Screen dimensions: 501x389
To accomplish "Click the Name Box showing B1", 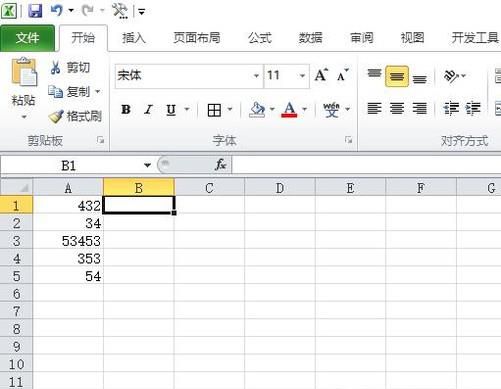I will [69, 165].
